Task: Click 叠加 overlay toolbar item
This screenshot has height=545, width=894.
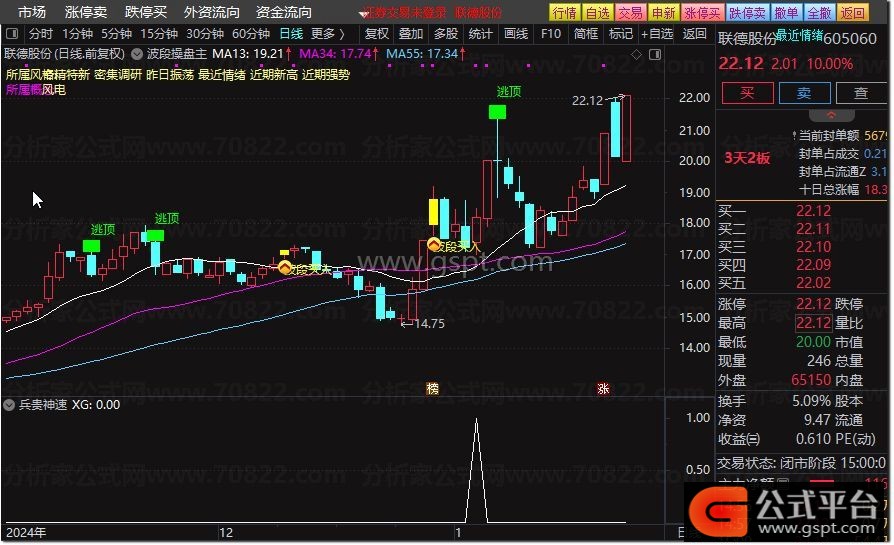Action: pyautogui.click(x=411, y=34)
